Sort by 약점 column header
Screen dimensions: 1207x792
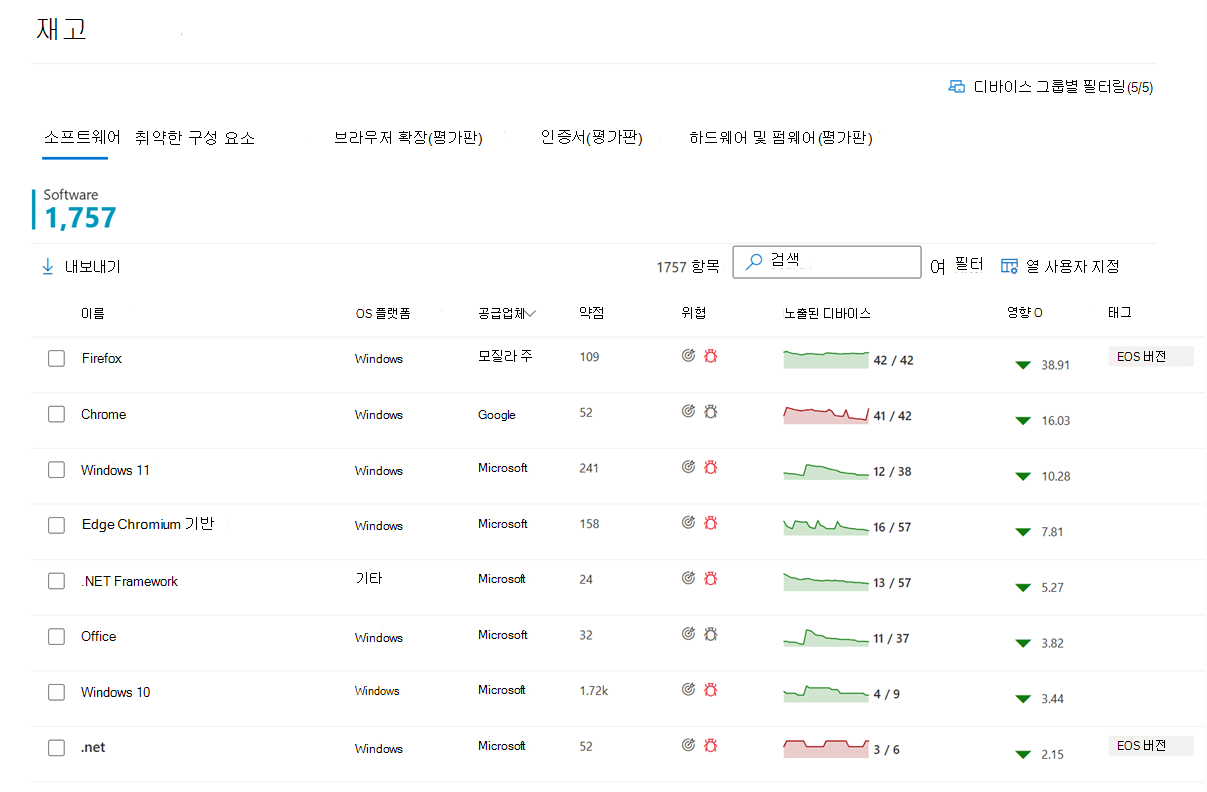591,313
